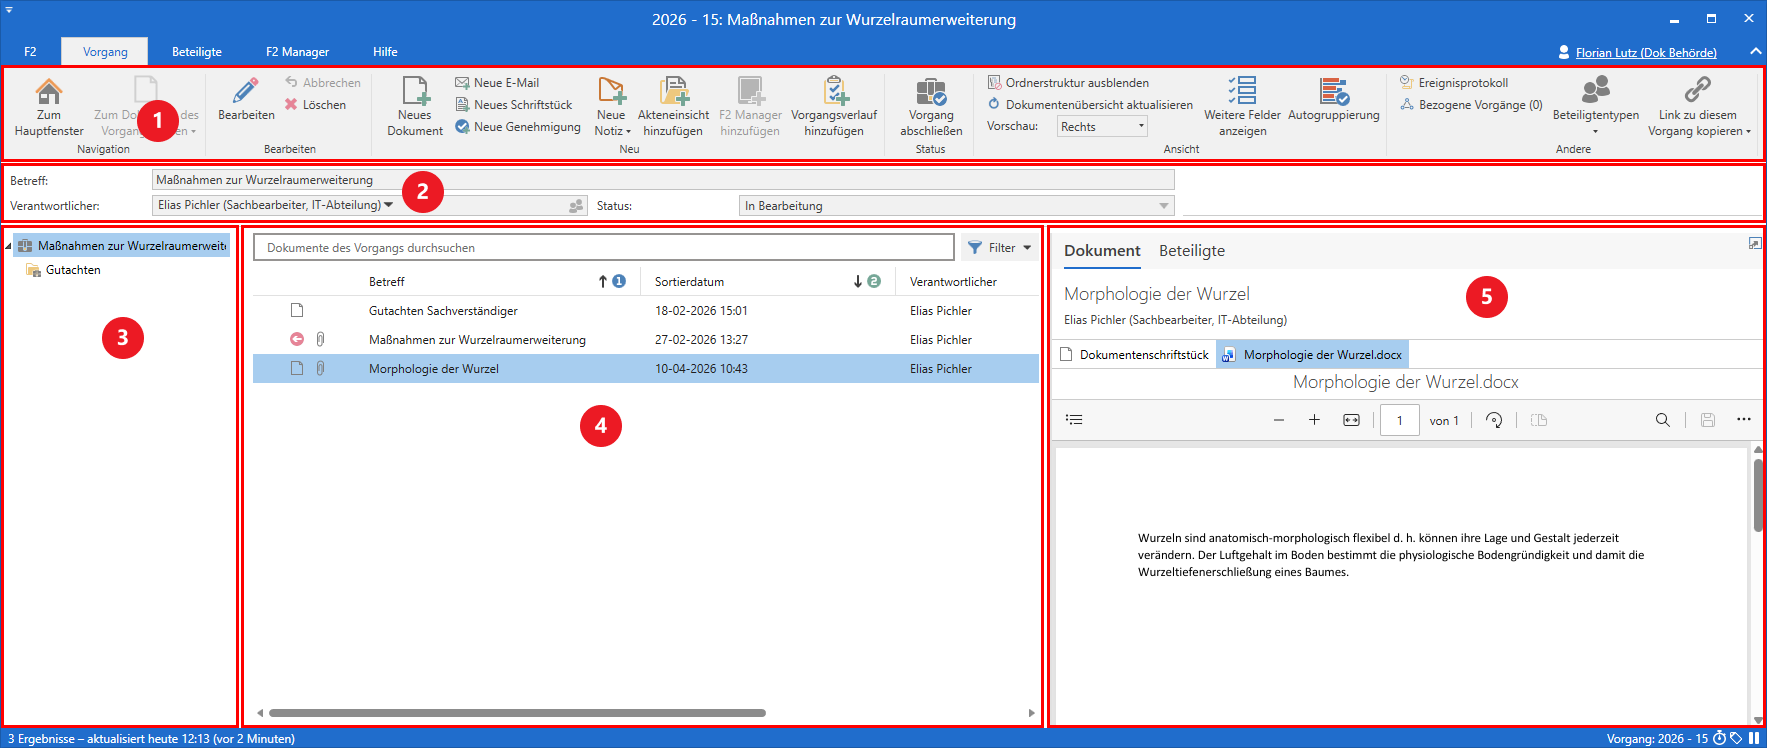
Task: Sort the list by Sortierdatum column
Action: (689, 282)
